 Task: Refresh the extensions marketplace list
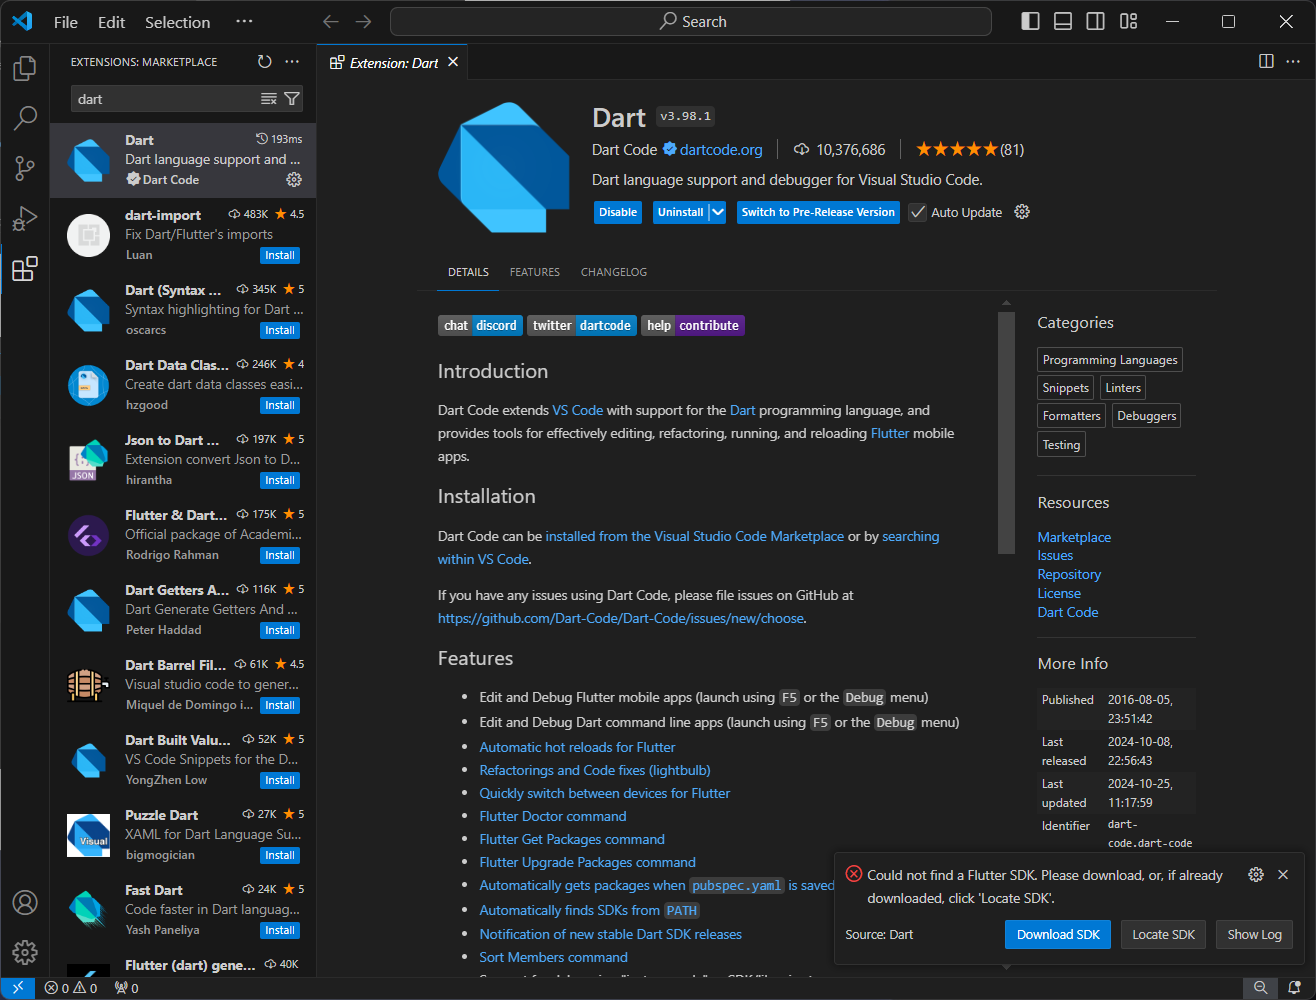[265, 62]
